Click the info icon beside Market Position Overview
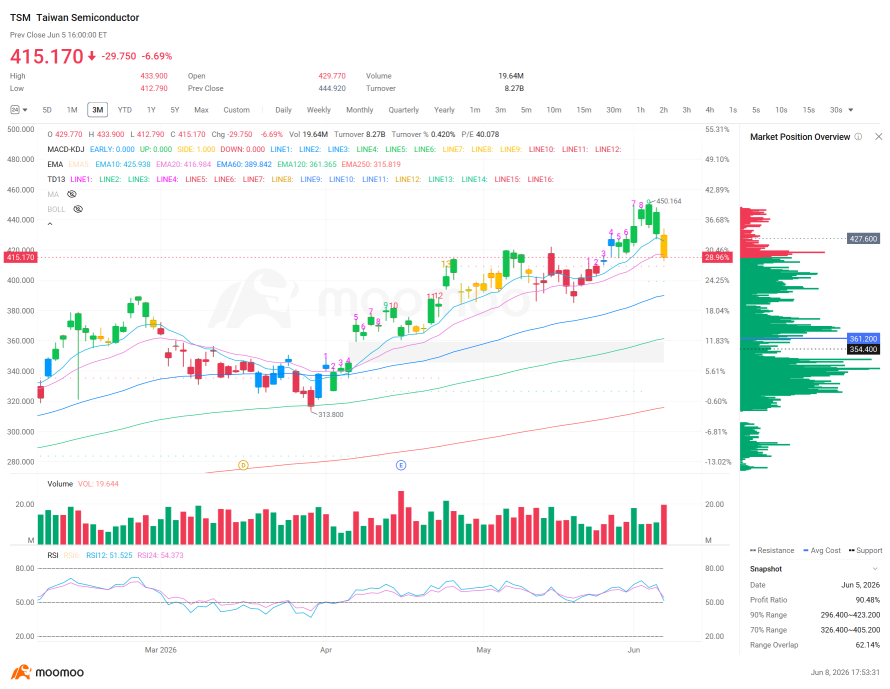Screen dimensions: 890x689 point(858,137)
